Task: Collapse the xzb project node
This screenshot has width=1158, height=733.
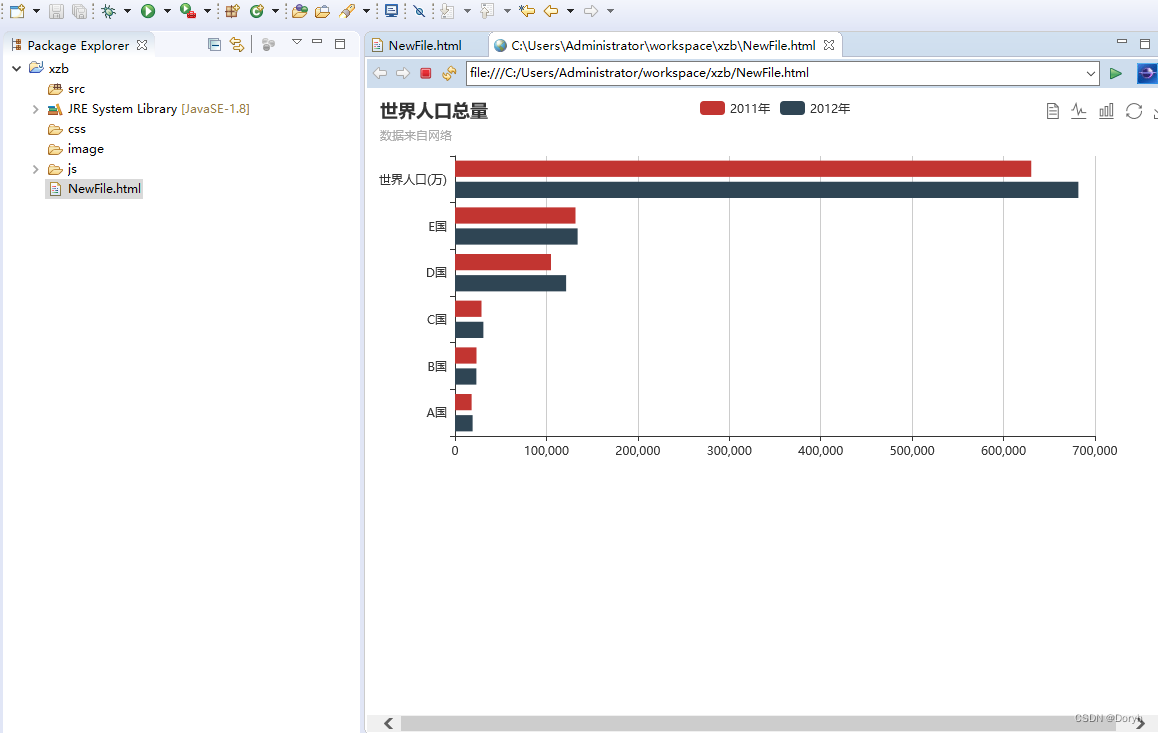Action: pyautogui.click(x=17, y=69)
